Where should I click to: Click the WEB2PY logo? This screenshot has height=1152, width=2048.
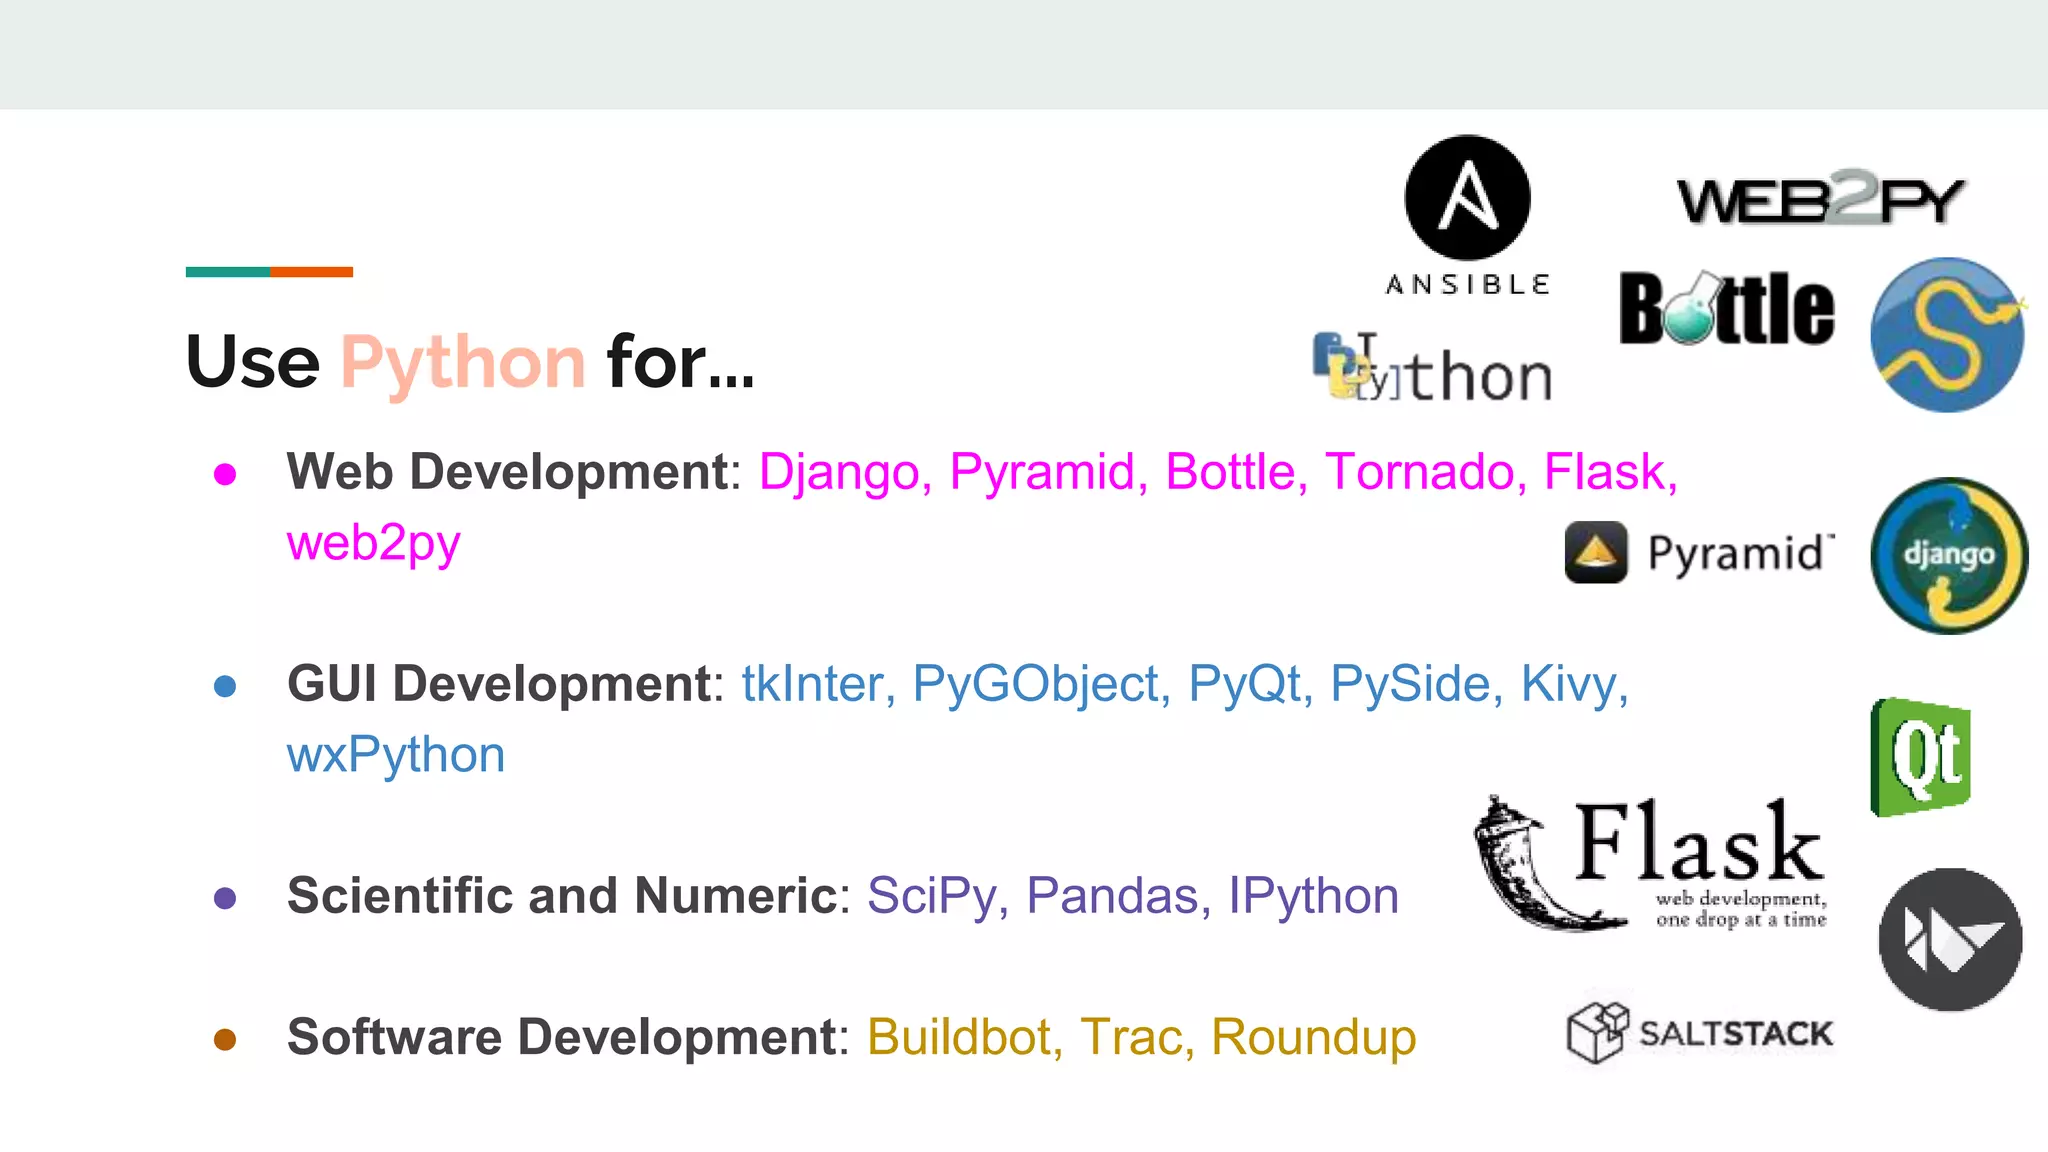[1821, 199]
